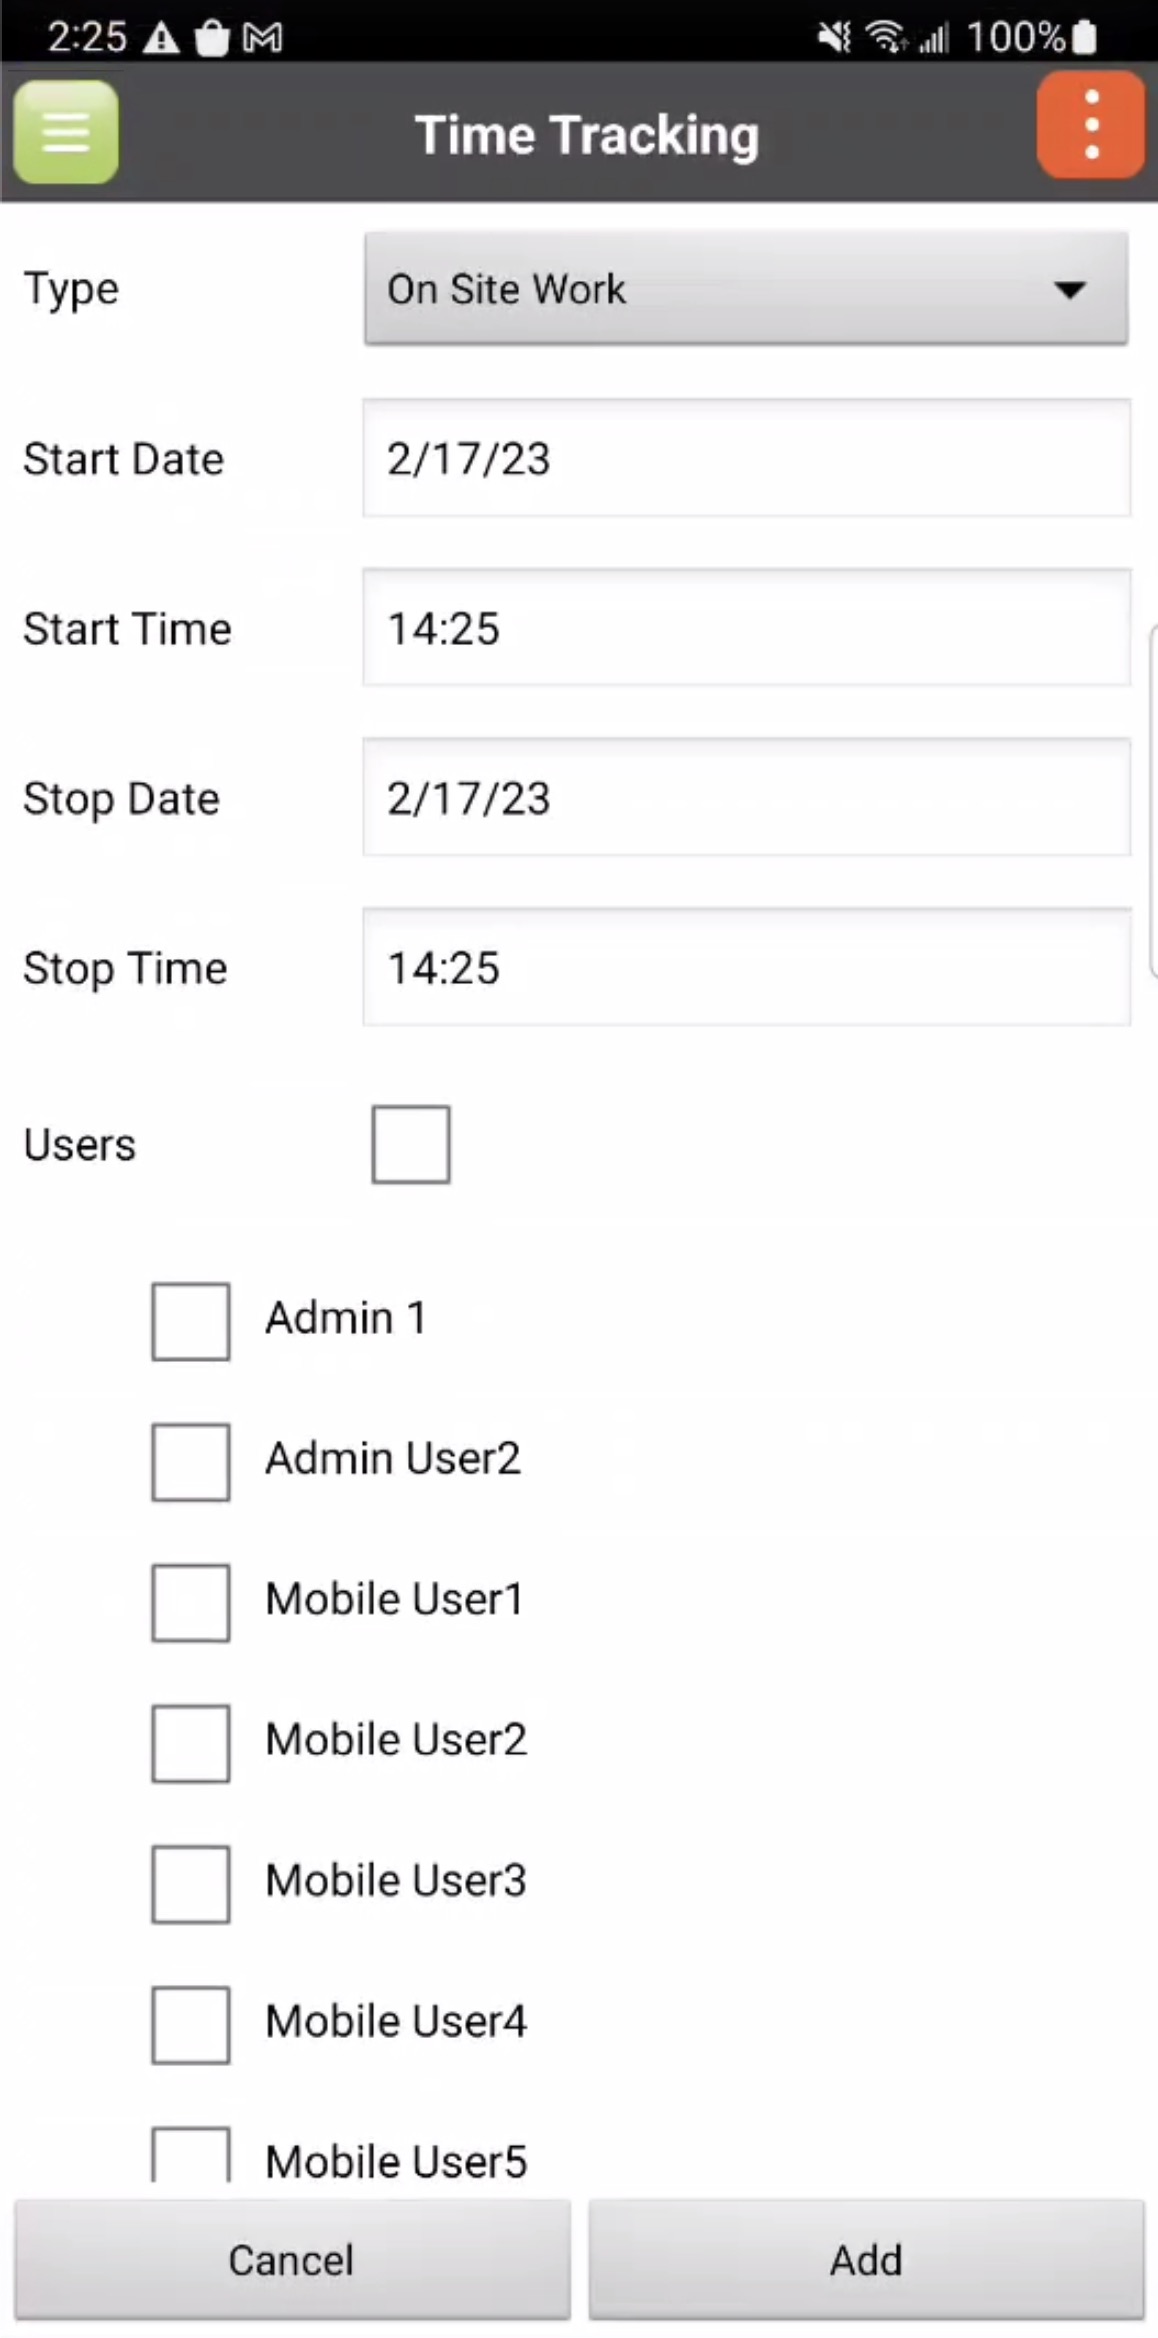
Task: Enable the Mobile User3 checkbox
Action: coord(191,1884)
